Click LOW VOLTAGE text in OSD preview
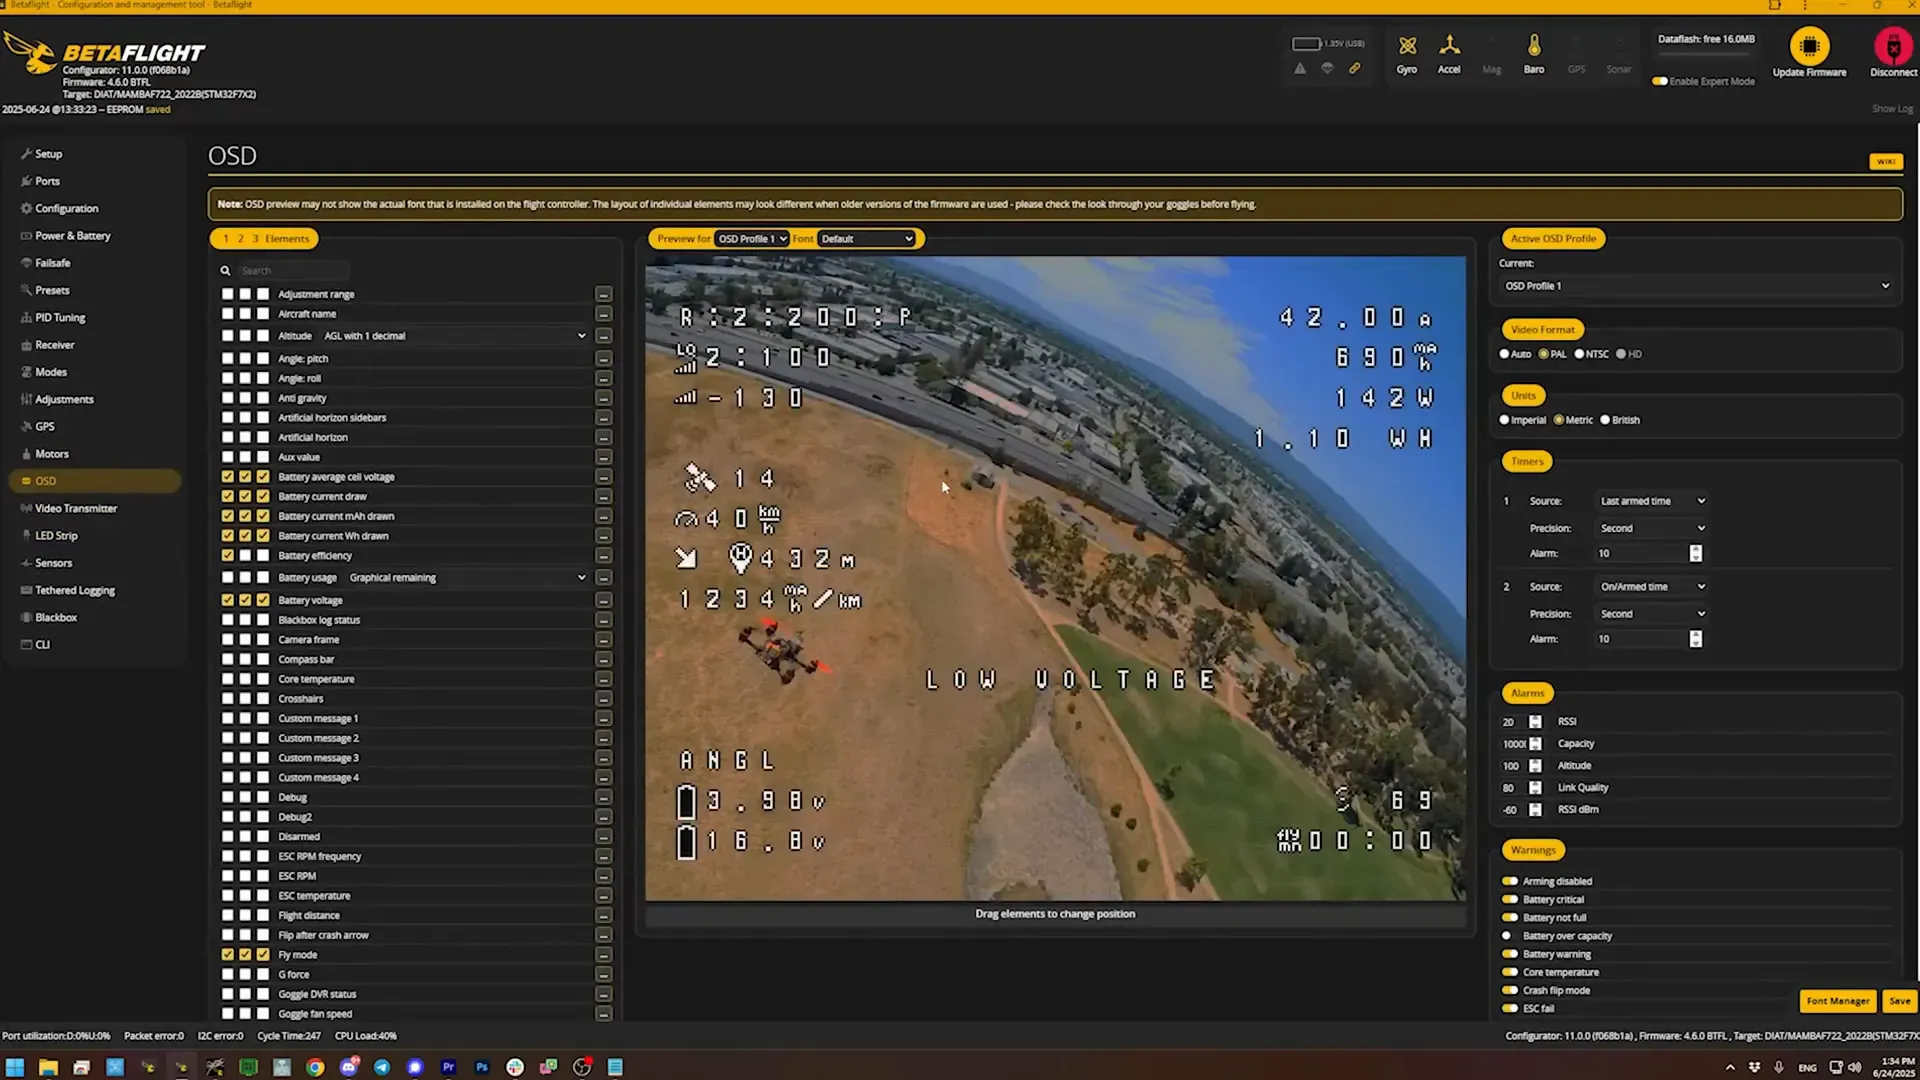The width and height of the screenshot is (1920, 1080). [1070, 680]
